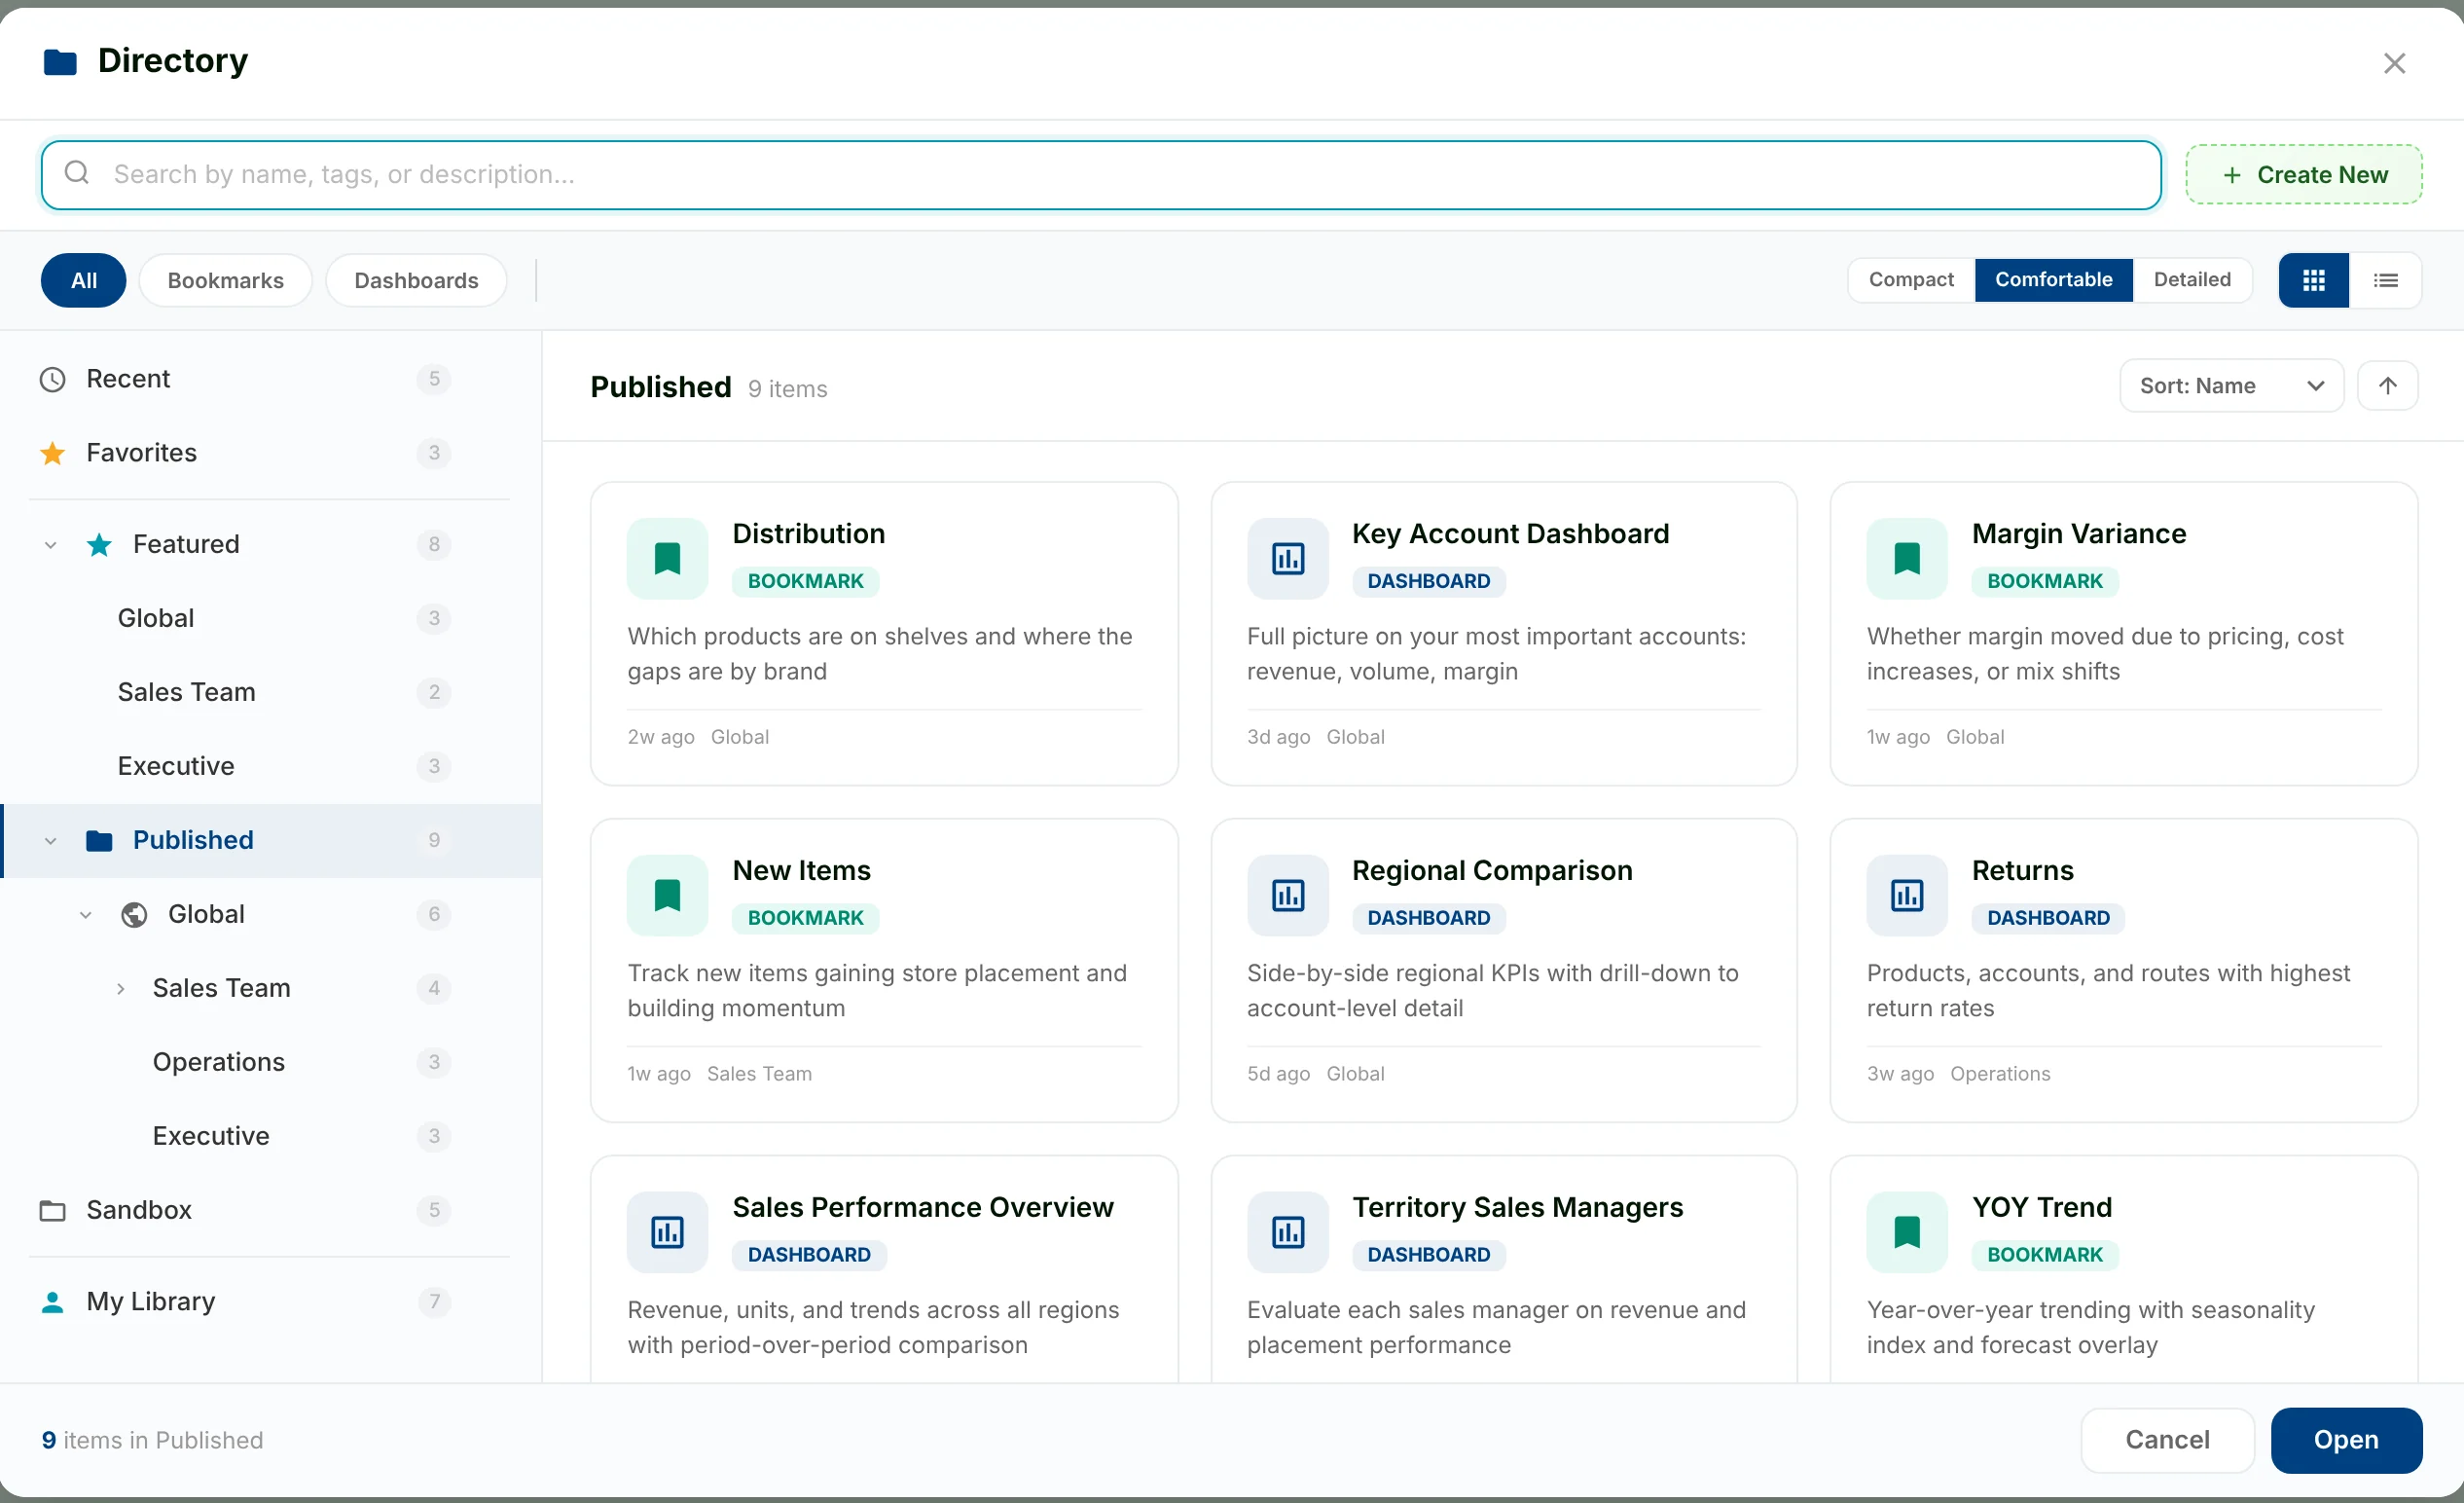Click the New Items bookmark icon
Image resolution: width=2464 pixels, height=1503 pixels.
click(x=667, y=895)
